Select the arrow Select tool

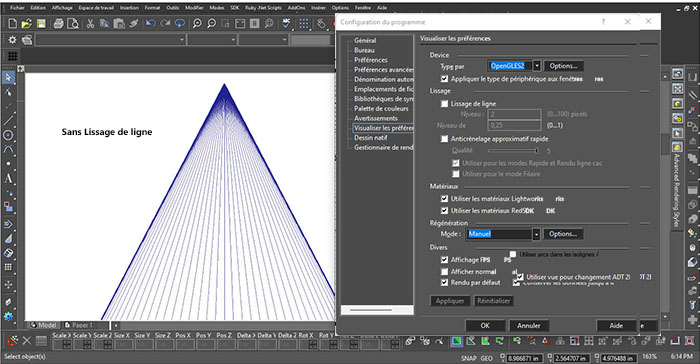pyautogui.click(x=8, y=78)
